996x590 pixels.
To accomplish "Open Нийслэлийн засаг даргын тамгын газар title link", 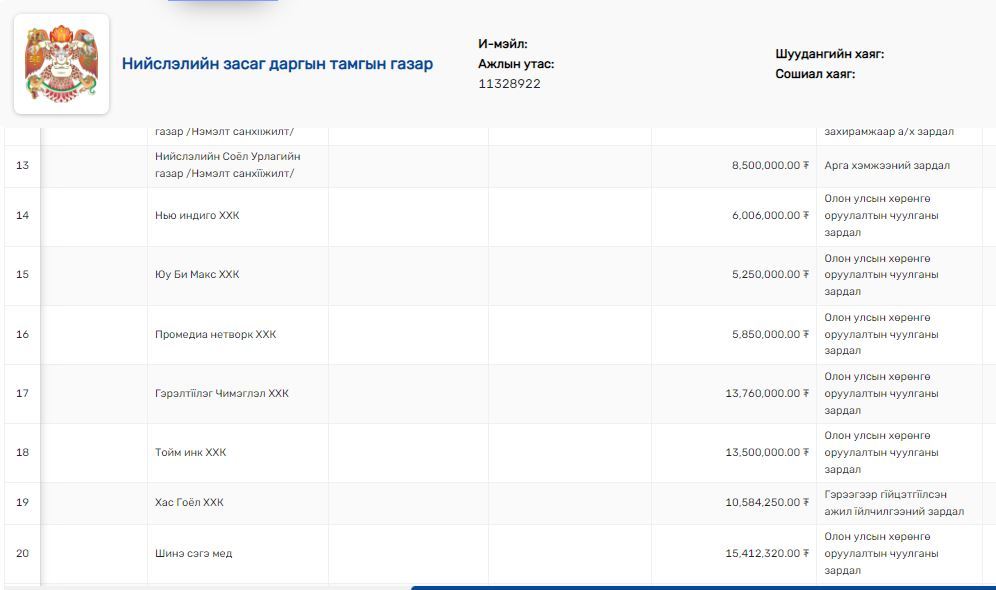I will pos(277,64).
